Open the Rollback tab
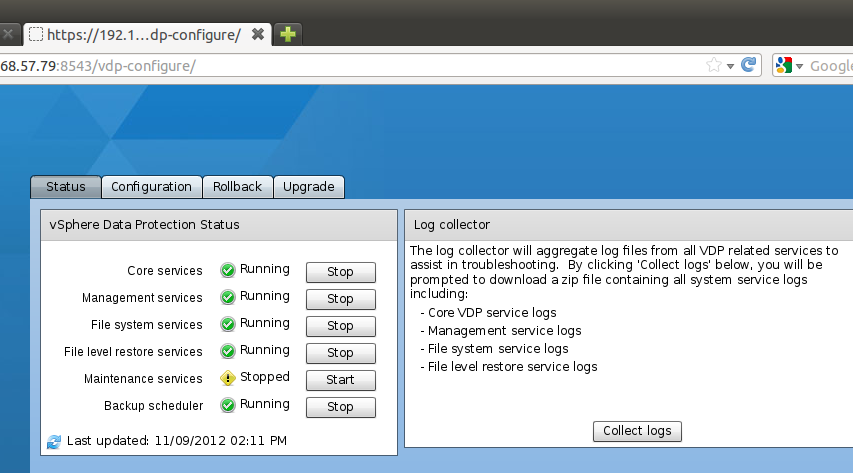This screenshot has height=473, width=853. click(237, 187)
